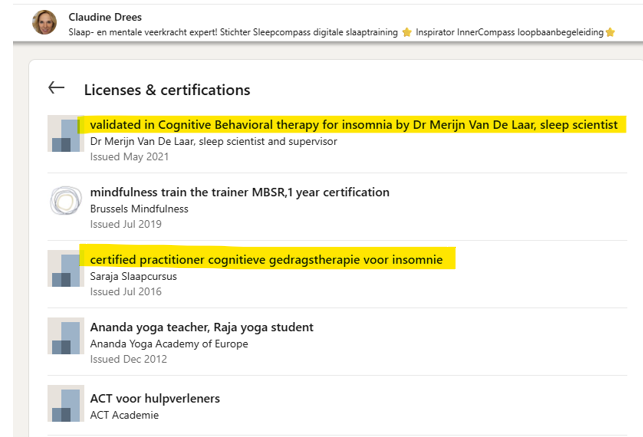
Task: Open the validated in Cognitive Behavioral therapy certification
Action: point(353,125)
